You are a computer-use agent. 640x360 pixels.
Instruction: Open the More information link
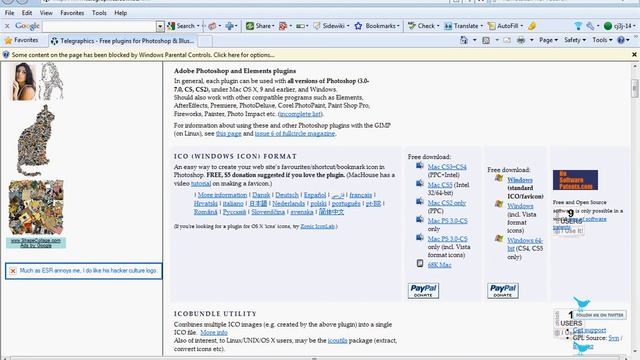point(222,195)
